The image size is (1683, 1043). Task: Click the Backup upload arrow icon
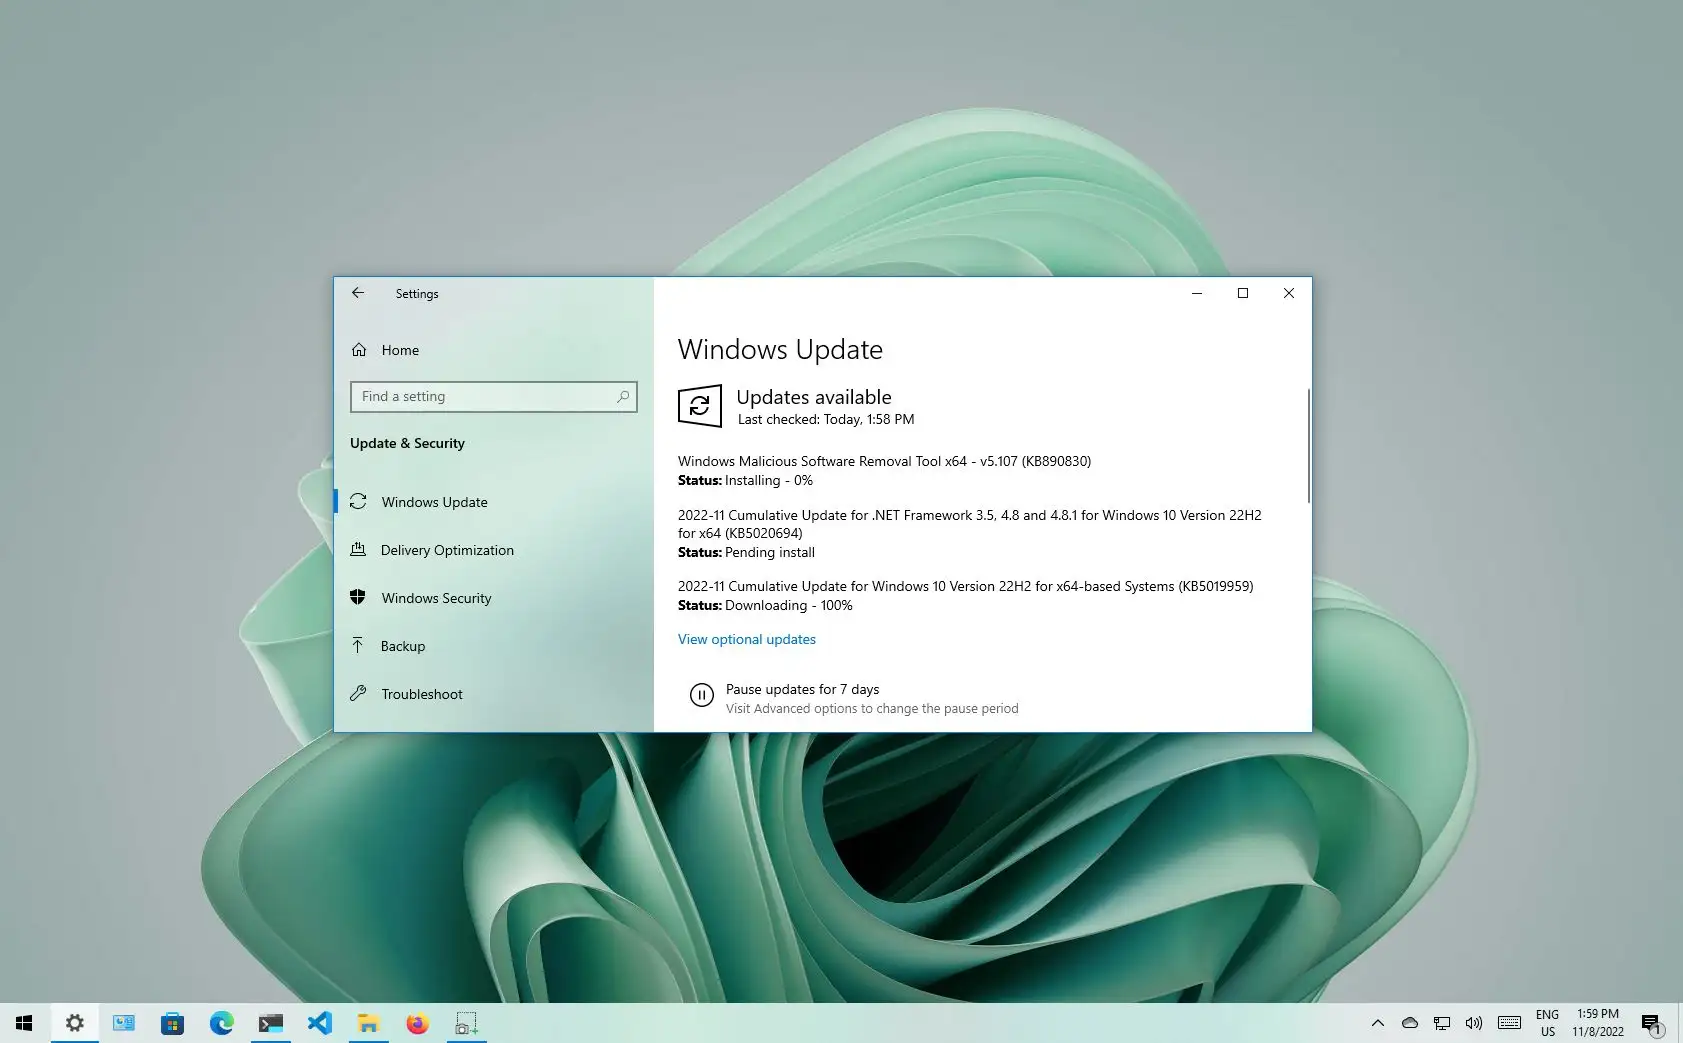coord(358,645)
